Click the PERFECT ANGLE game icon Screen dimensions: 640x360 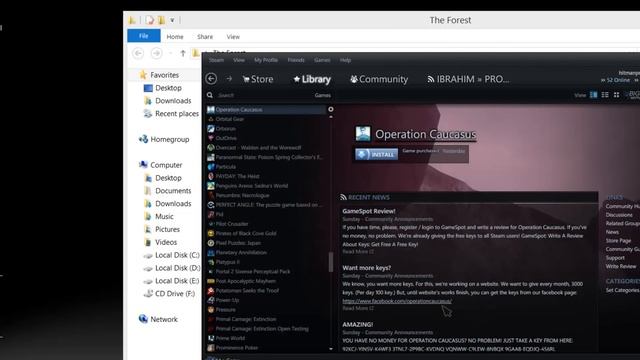(211, 205)
